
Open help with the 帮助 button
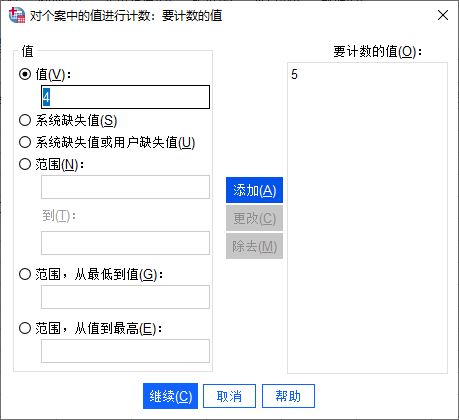click(288, 396)
